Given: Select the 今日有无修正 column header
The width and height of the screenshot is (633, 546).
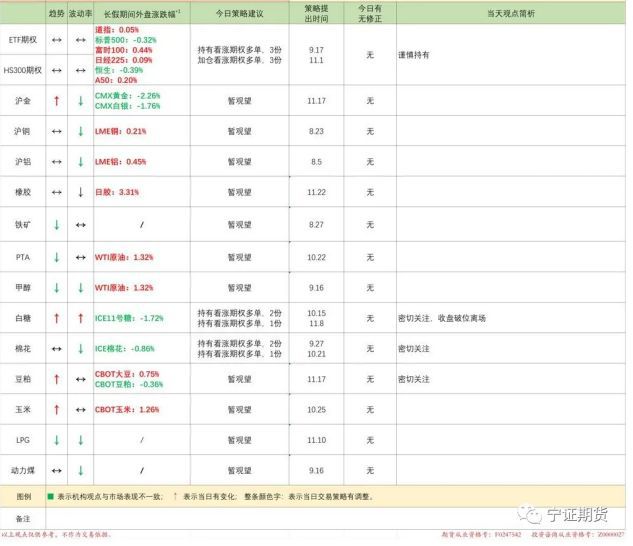Looking at the screenshot, I should pyautogui.click(x=370, y=13).
